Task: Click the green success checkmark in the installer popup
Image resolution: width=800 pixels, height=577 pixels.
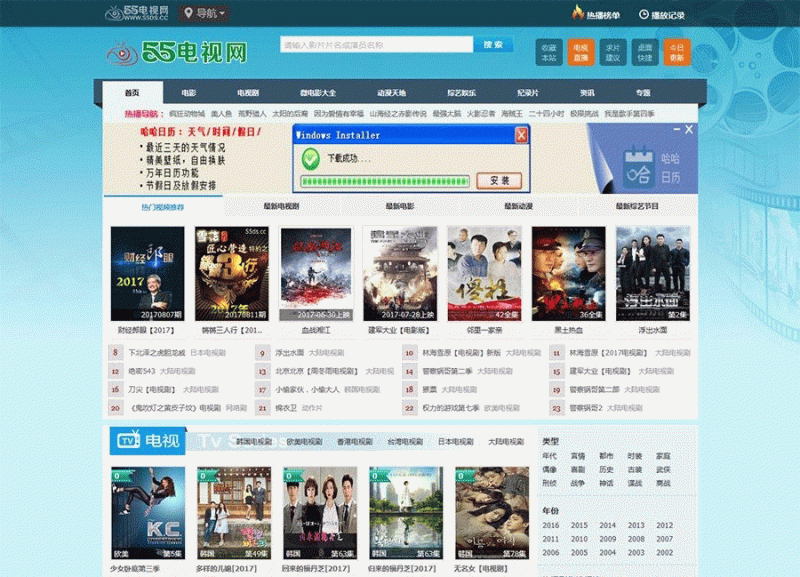Action: pos(309,157)
